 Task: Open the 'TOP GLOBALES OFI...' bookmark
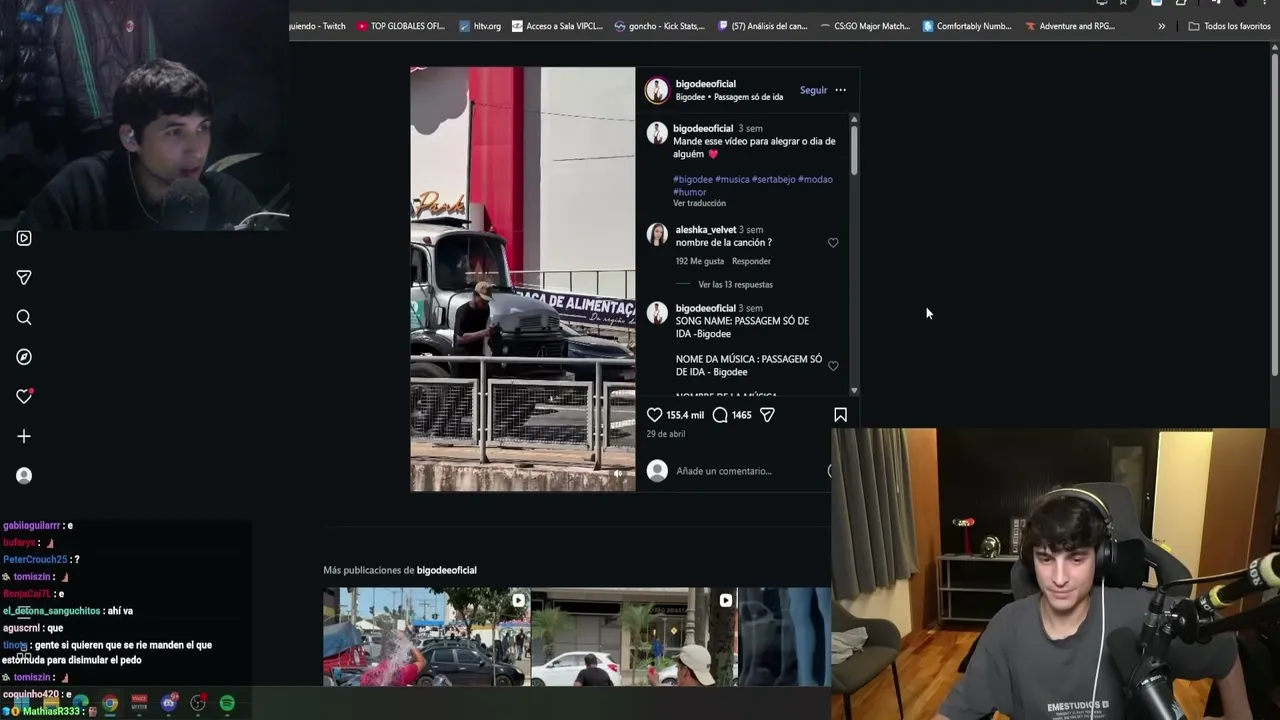point(400,26)
